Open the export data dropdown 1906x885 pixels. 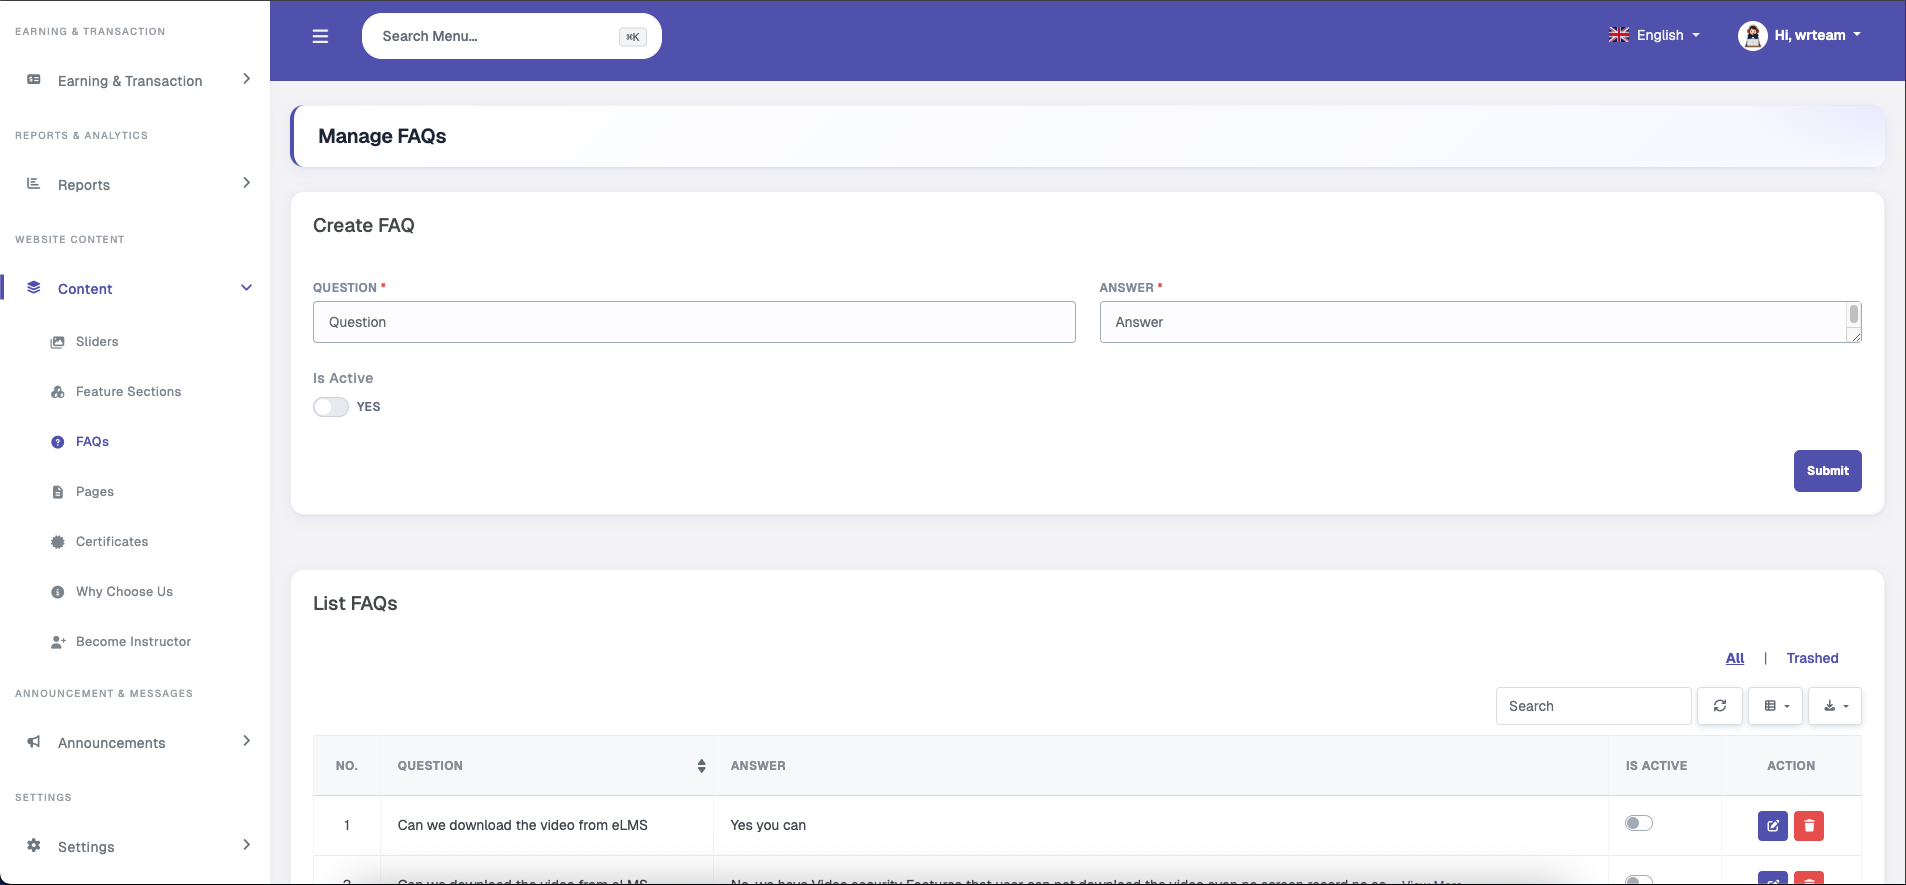[1835, 706]
